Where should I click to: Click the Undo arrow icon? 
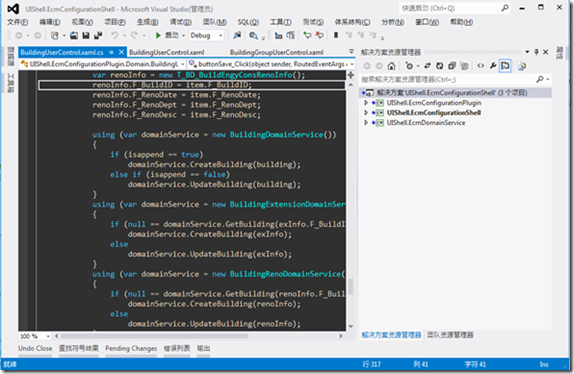coord(115,35)
